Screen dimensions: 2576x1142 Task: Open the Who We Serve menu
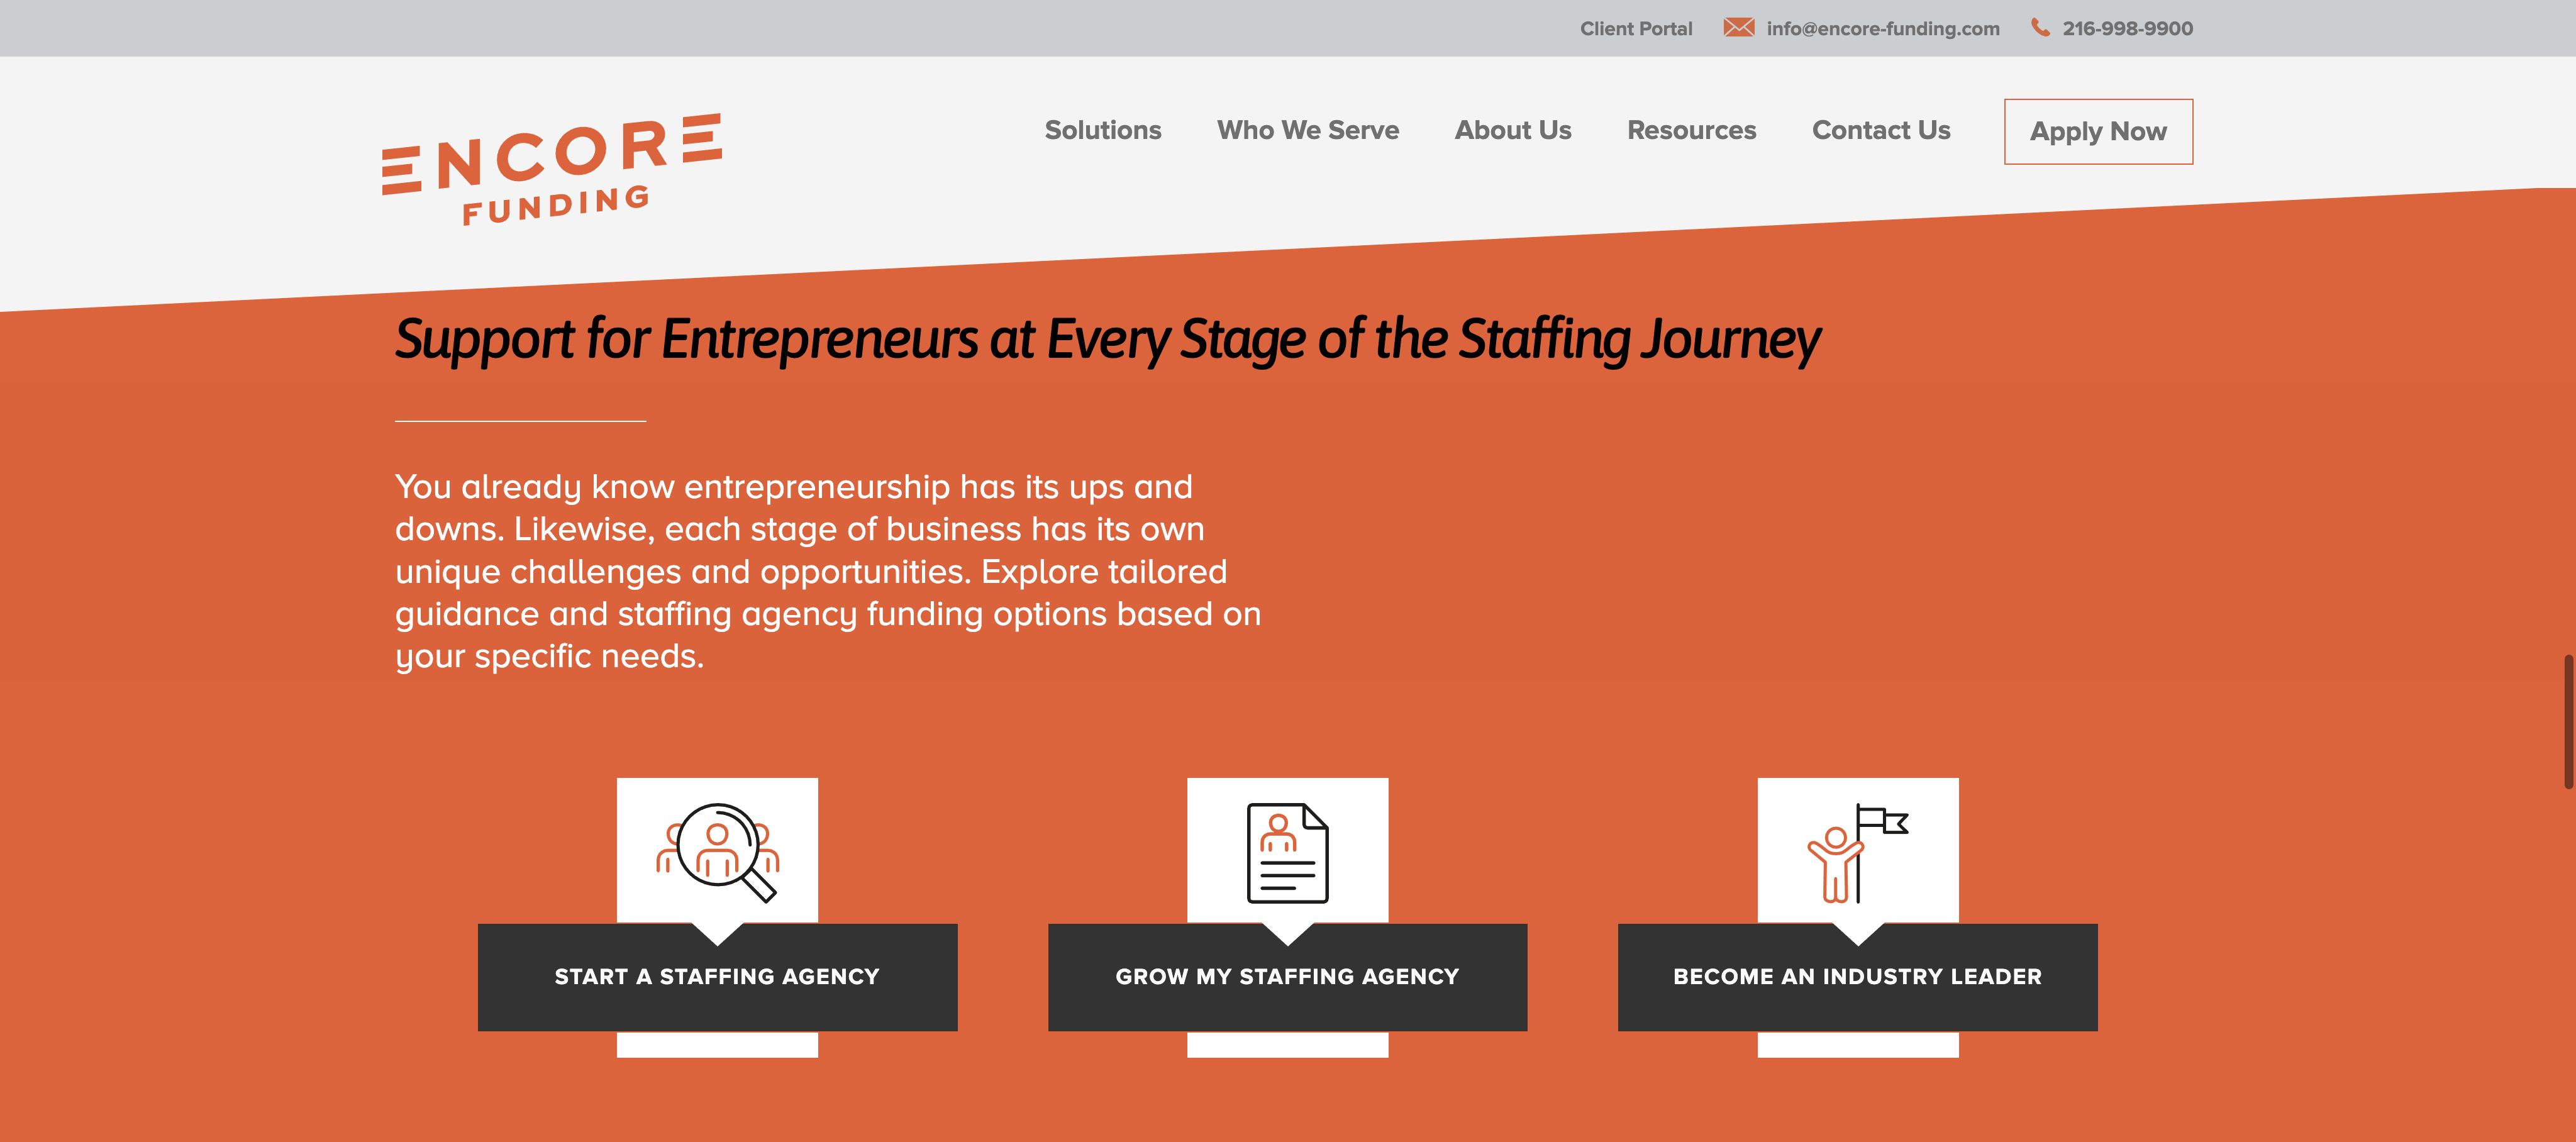(1307, 131)
